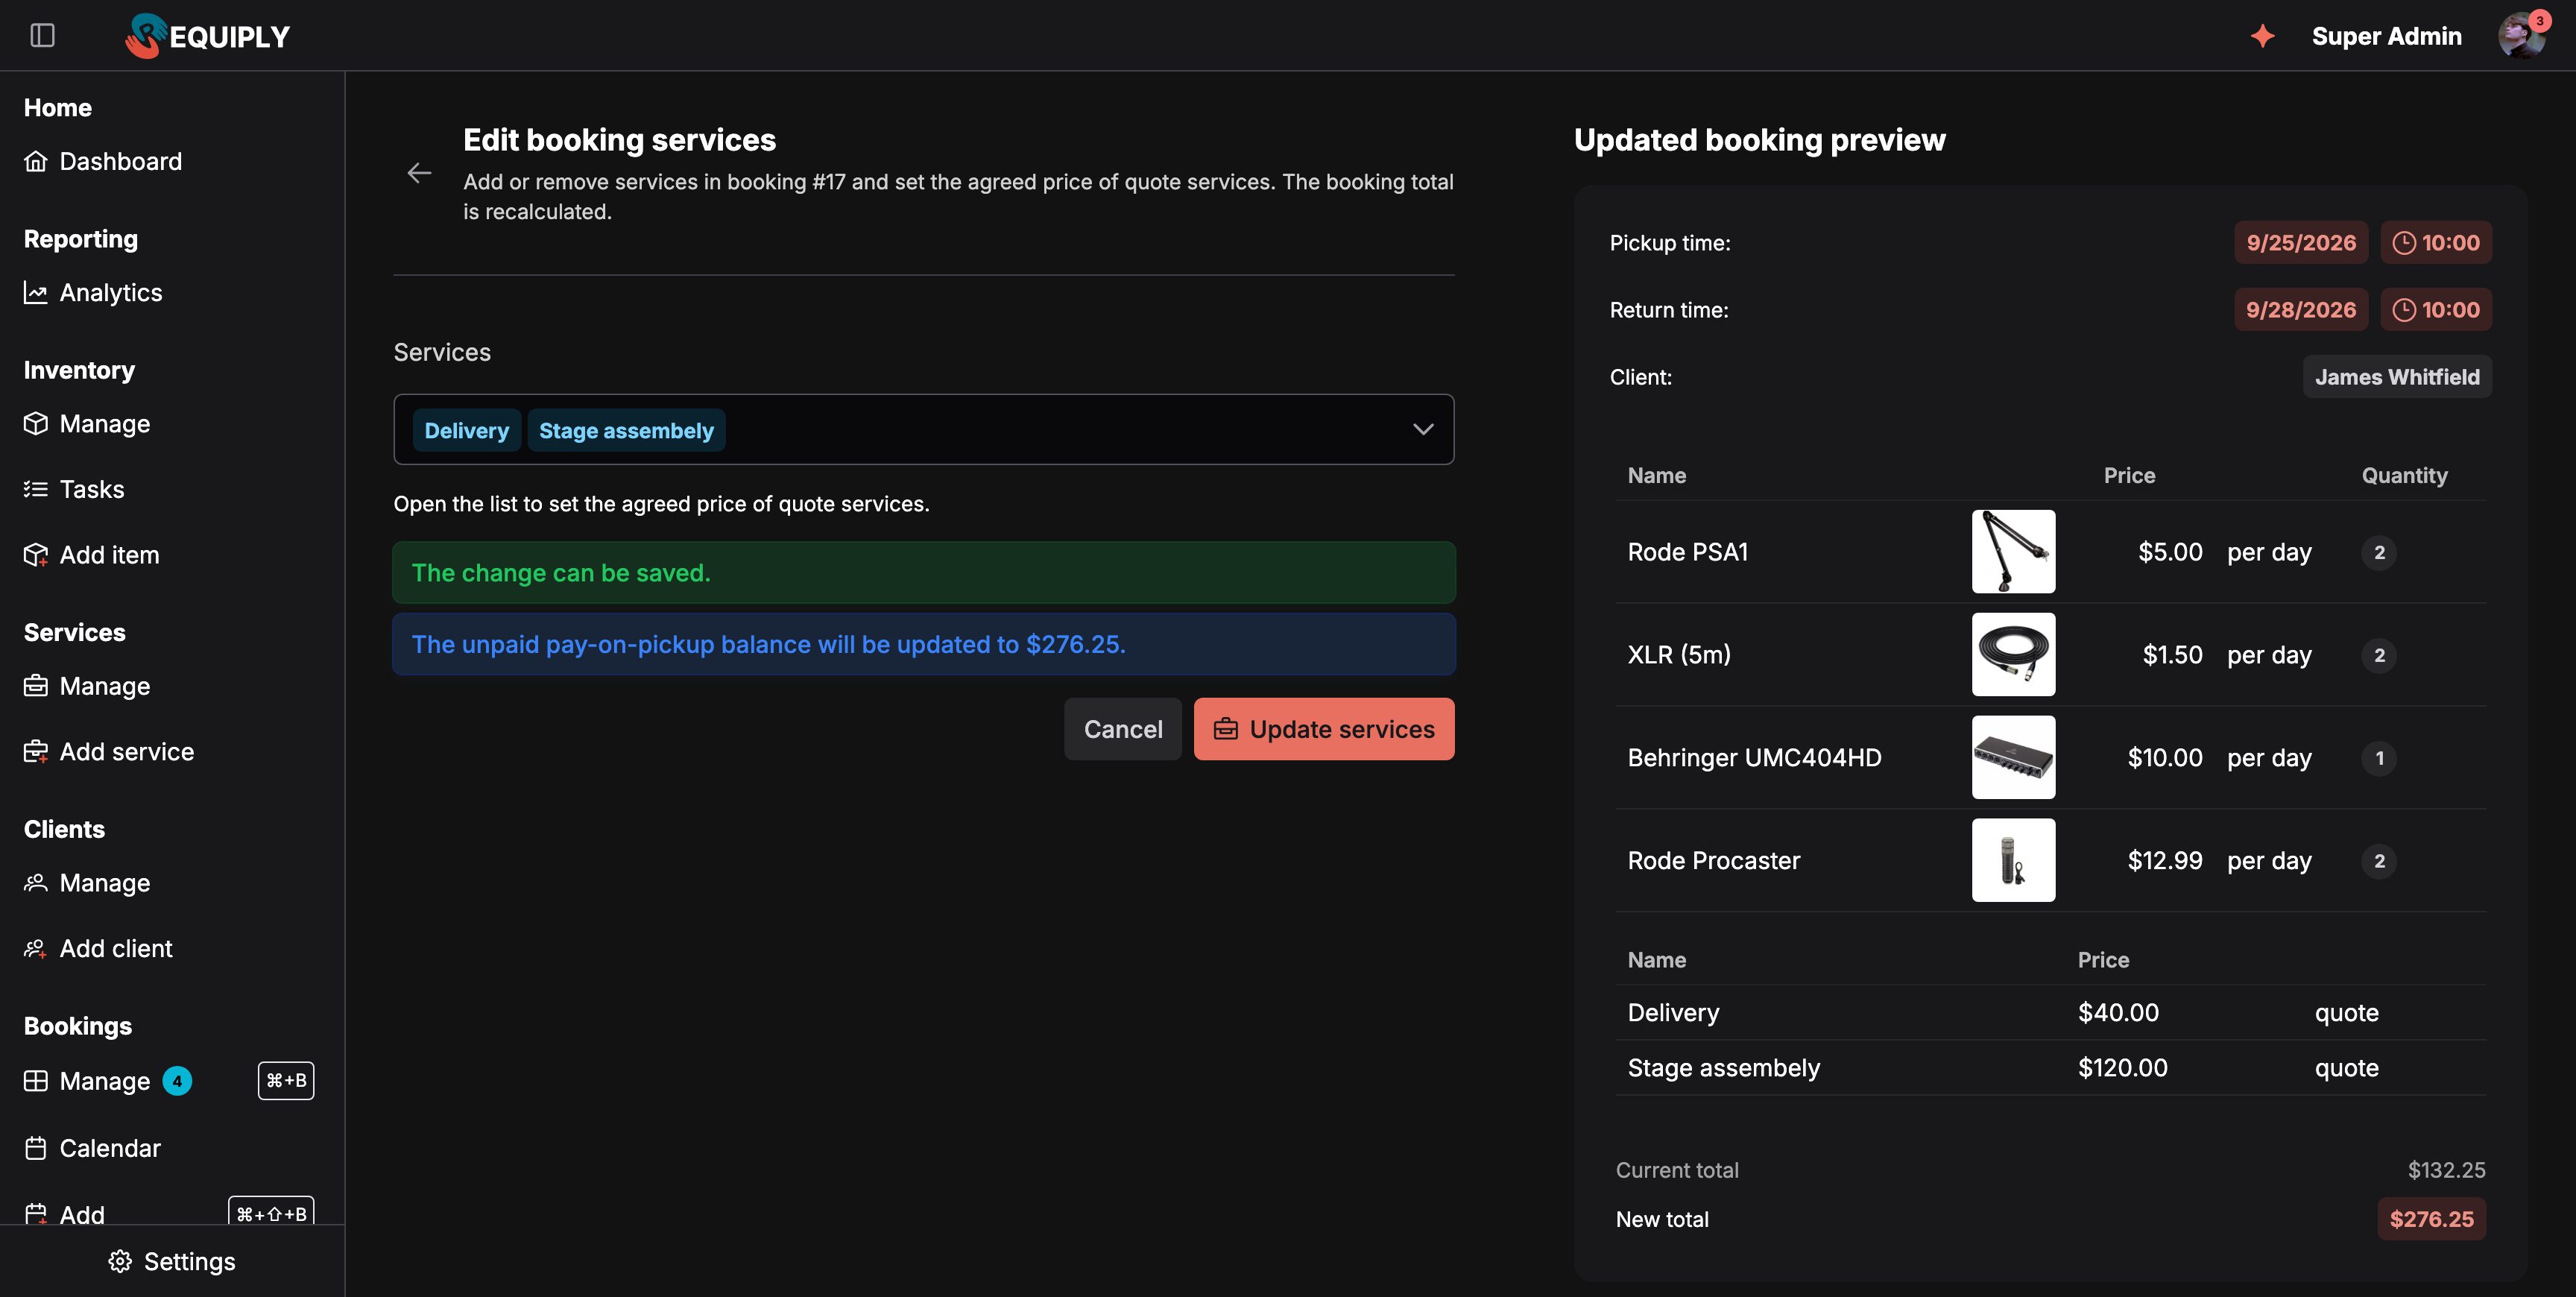Viewport: 2576px width, 1297px height.
Task: Click the return time 10:00 badge
Action: pos(2435,309)
